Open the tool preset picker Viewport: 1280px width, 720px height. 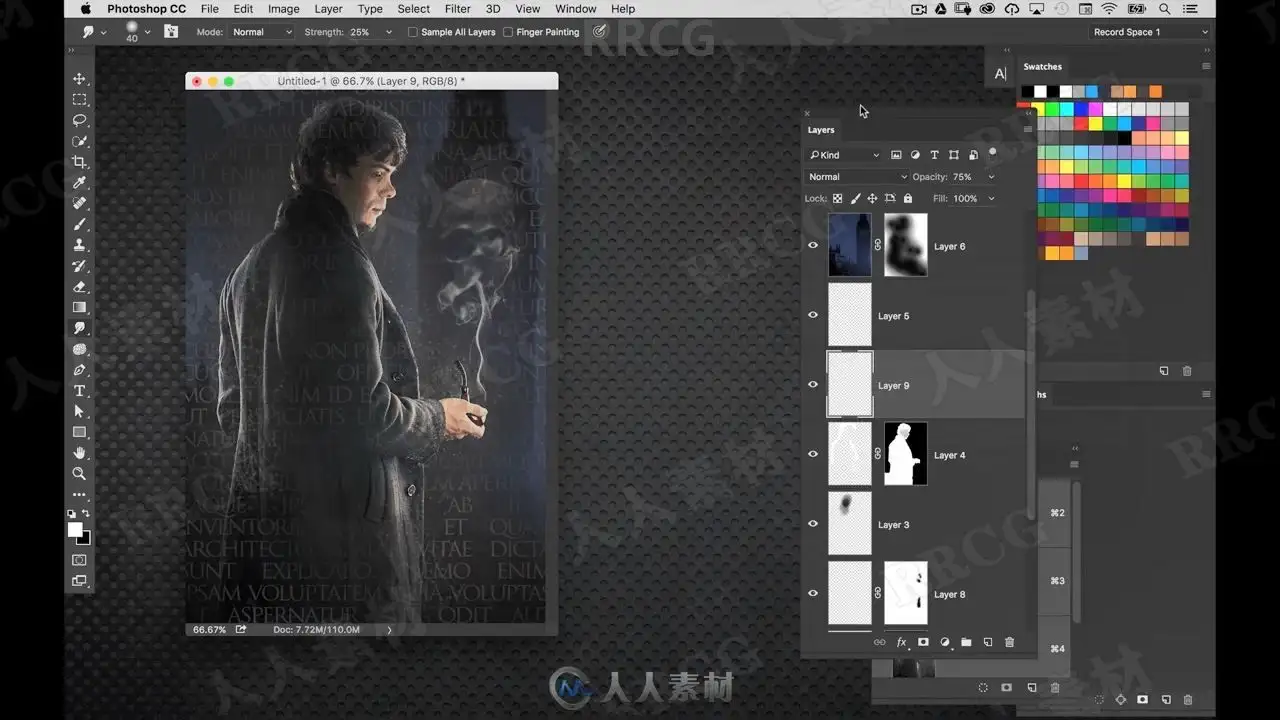(x=93, y=32)
